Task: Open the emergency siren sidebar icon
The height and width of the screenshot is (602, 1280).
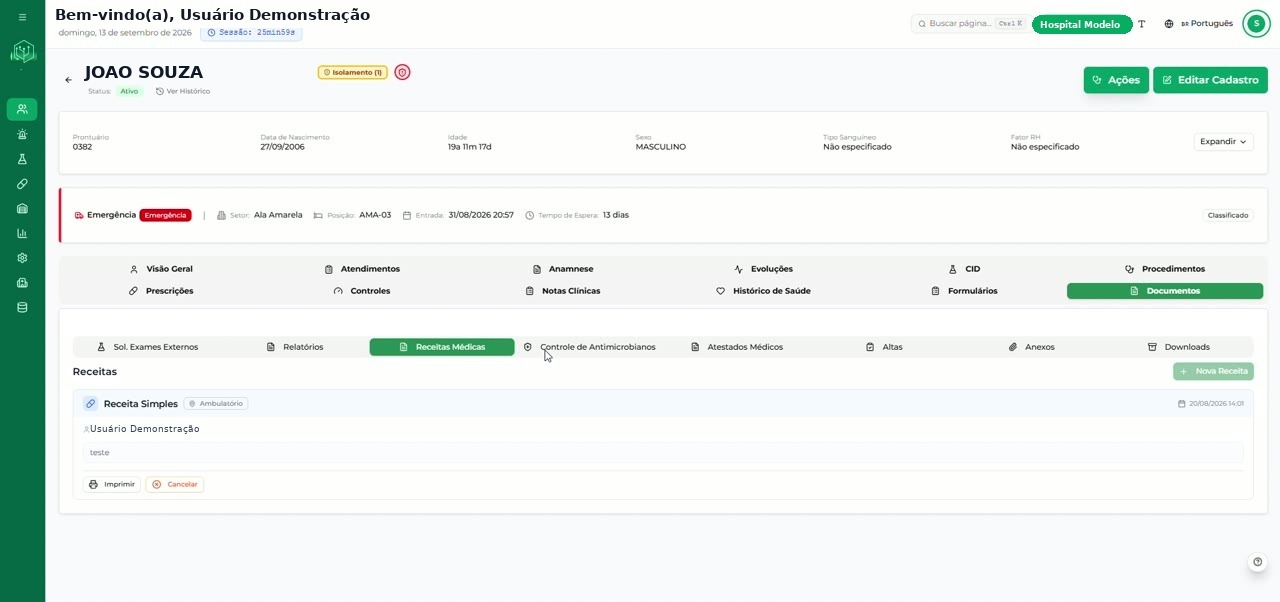Action: (x=22, y=134)
